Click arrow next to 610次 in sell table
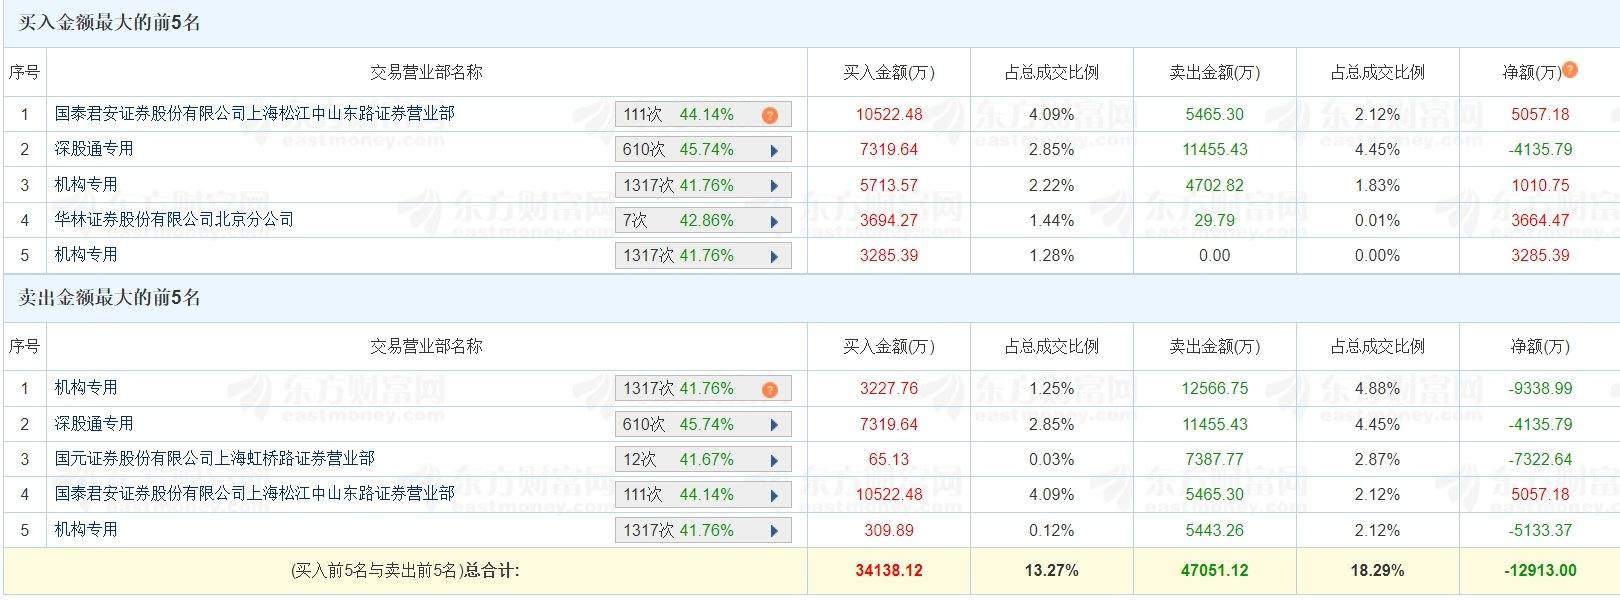 tap(774, 425)
